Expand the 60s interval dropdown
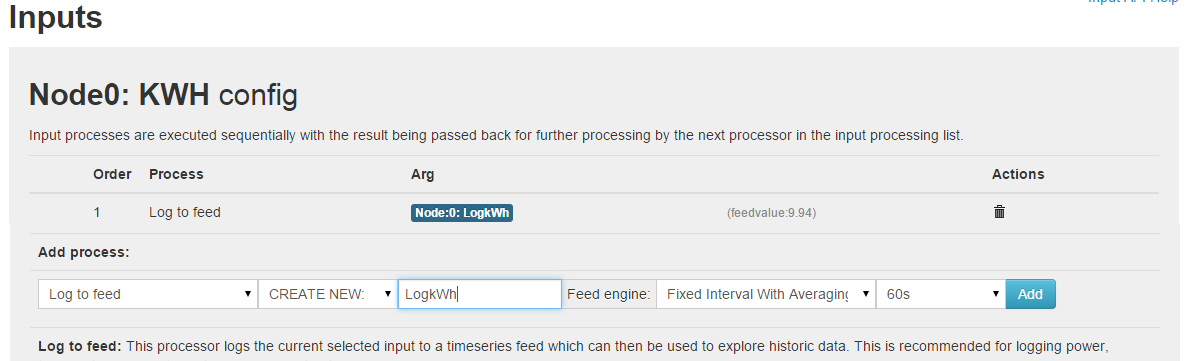The image size is (1188, 361). pyautogui.click(x=940, y=294)
